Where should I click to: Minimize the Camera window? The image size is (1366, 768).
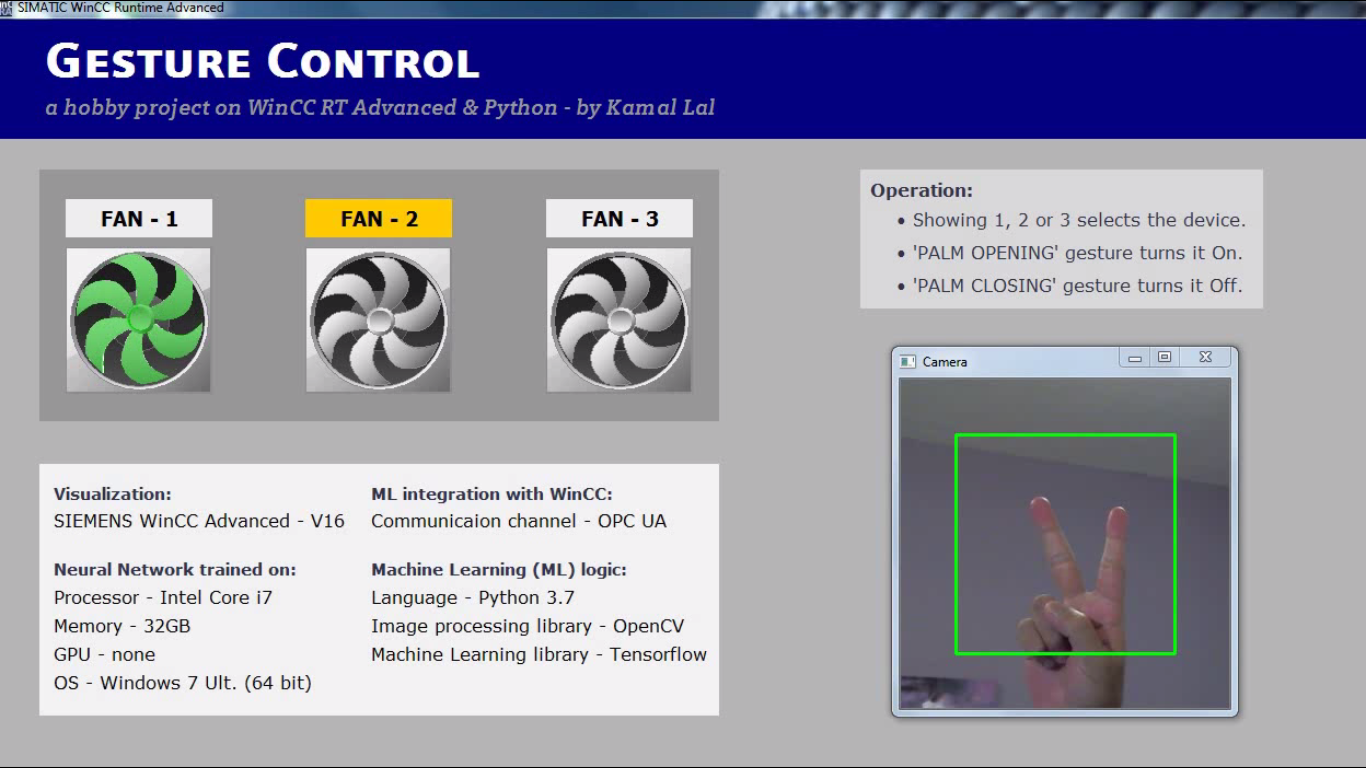pos(1134,356)
